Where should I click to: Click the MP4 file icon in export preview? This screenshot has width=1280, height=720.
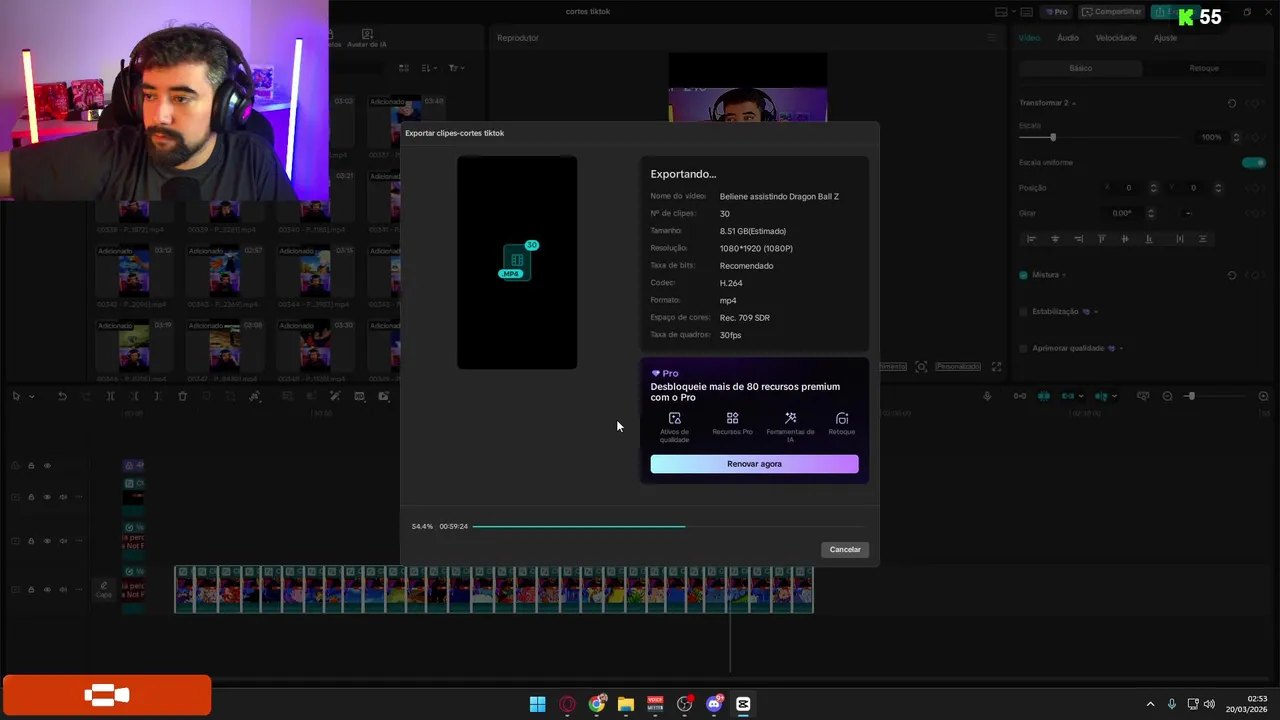516,262
